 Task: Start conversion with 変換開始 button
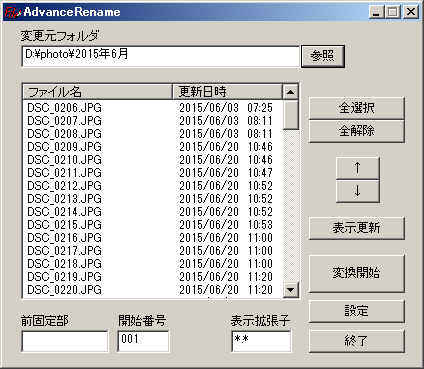tap(356, 274)
